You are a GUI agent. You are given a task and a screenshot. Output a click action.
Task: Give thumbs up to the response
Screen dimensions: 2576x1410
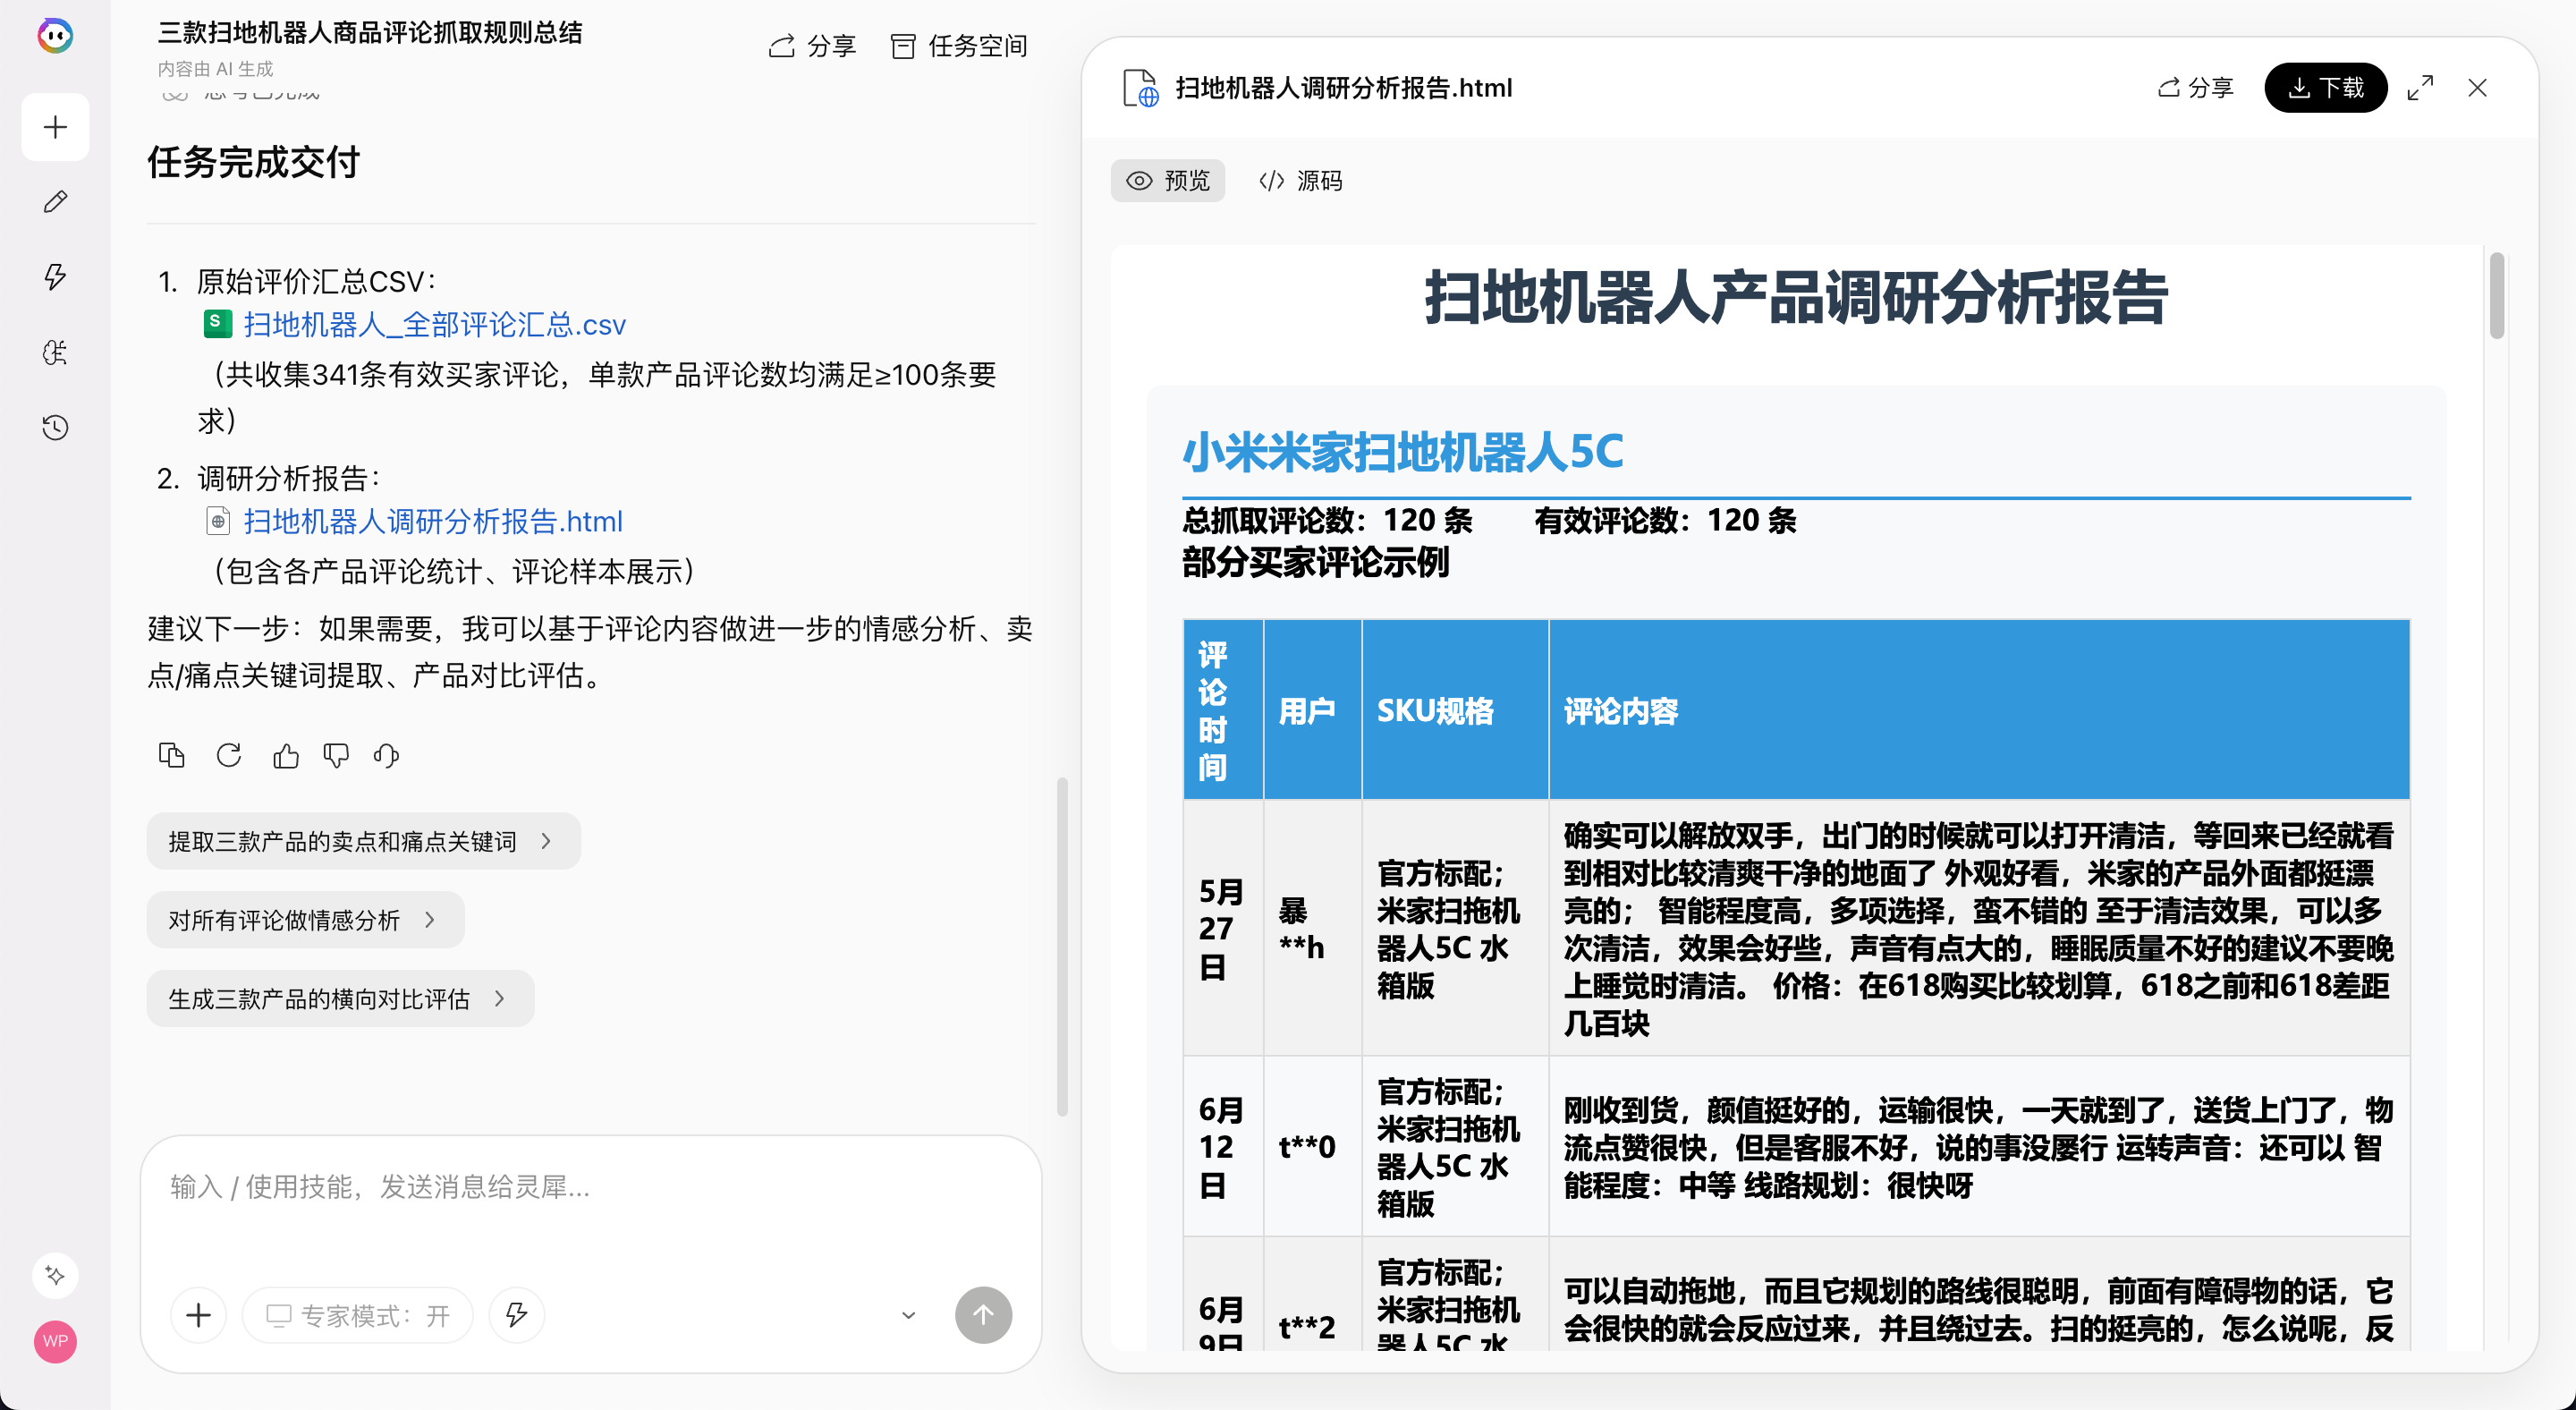286,755
